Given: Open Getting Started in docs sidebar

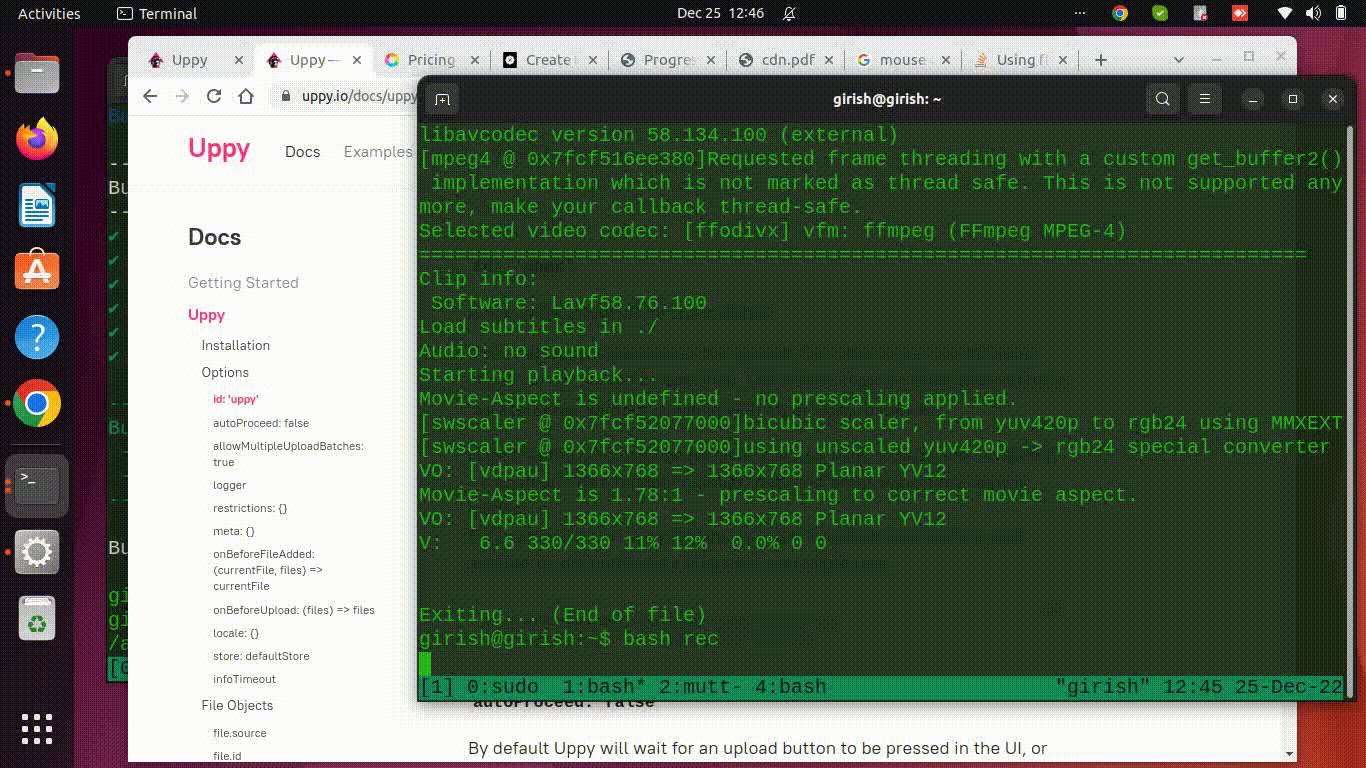Looking at the screenshot, I should 243,283.
